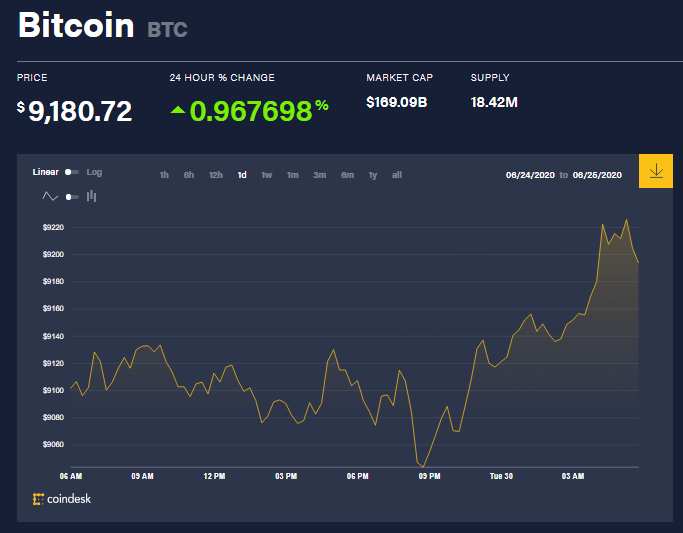Click the yellow download chart button
The width and height of the screenshot is (683, 533).
tap(656, 171)
